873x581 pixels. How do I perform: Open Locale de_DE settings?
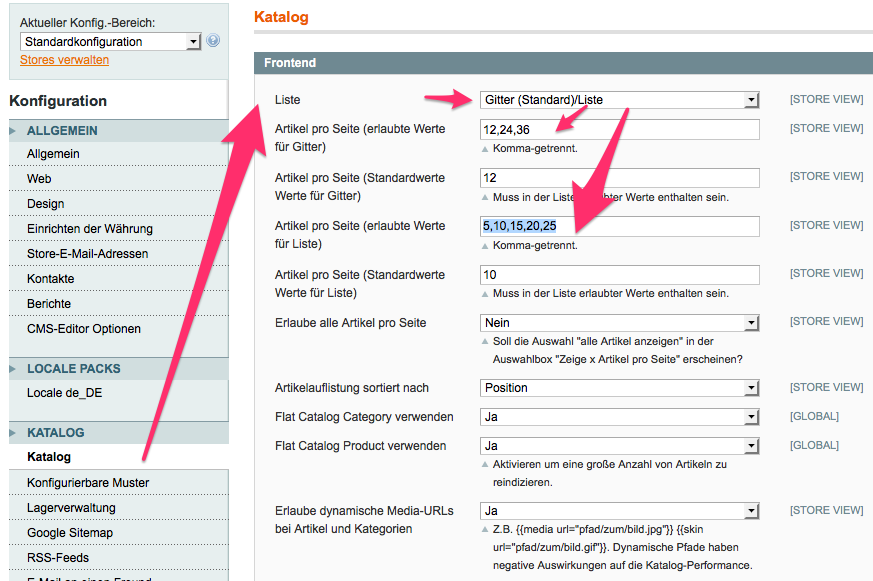click(65, 393)
